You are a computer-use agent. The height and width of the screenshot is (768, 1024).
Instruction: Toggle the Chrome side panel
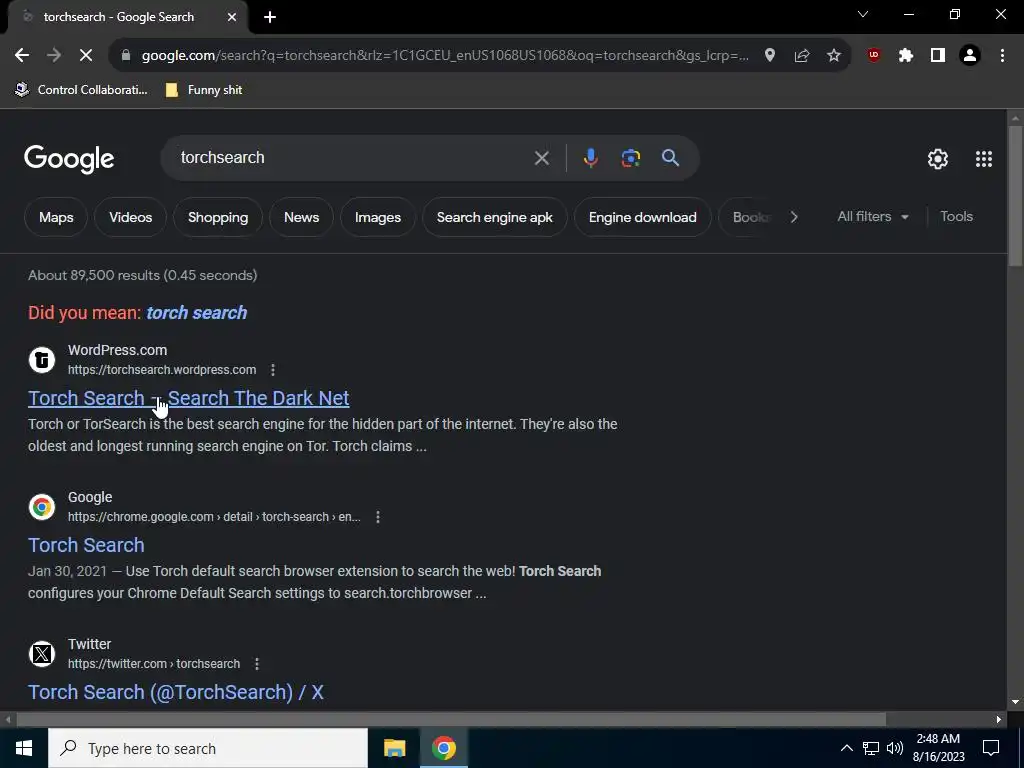click(938, 56)
